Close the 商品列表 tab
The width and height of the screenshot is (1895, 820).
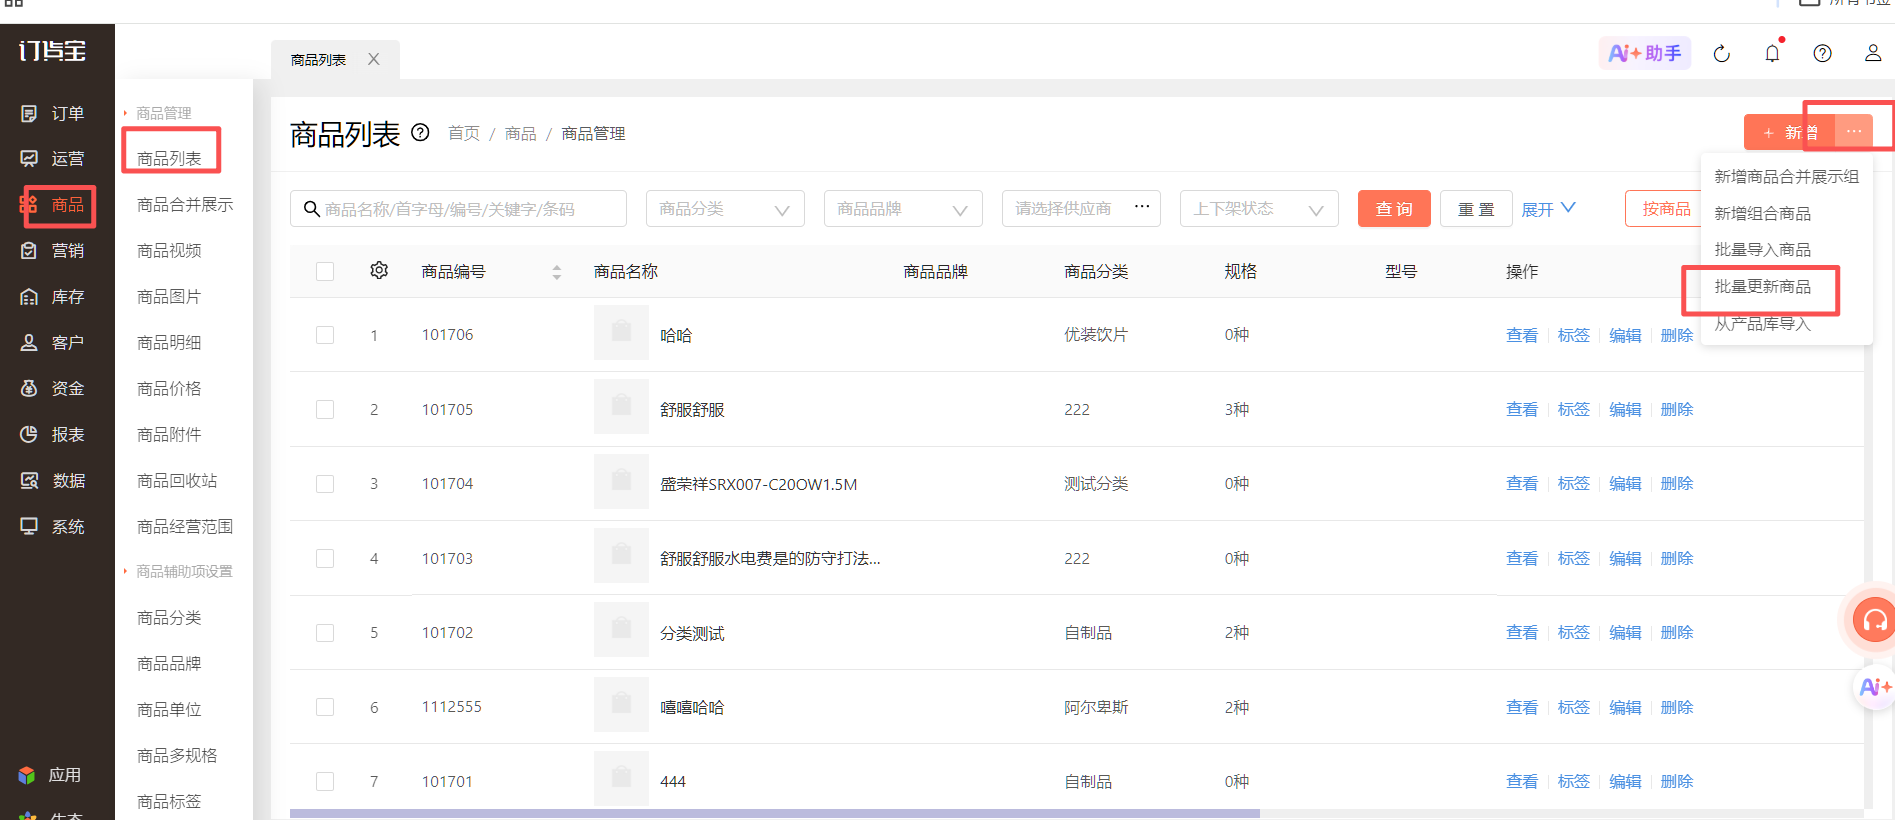point(374,59)
